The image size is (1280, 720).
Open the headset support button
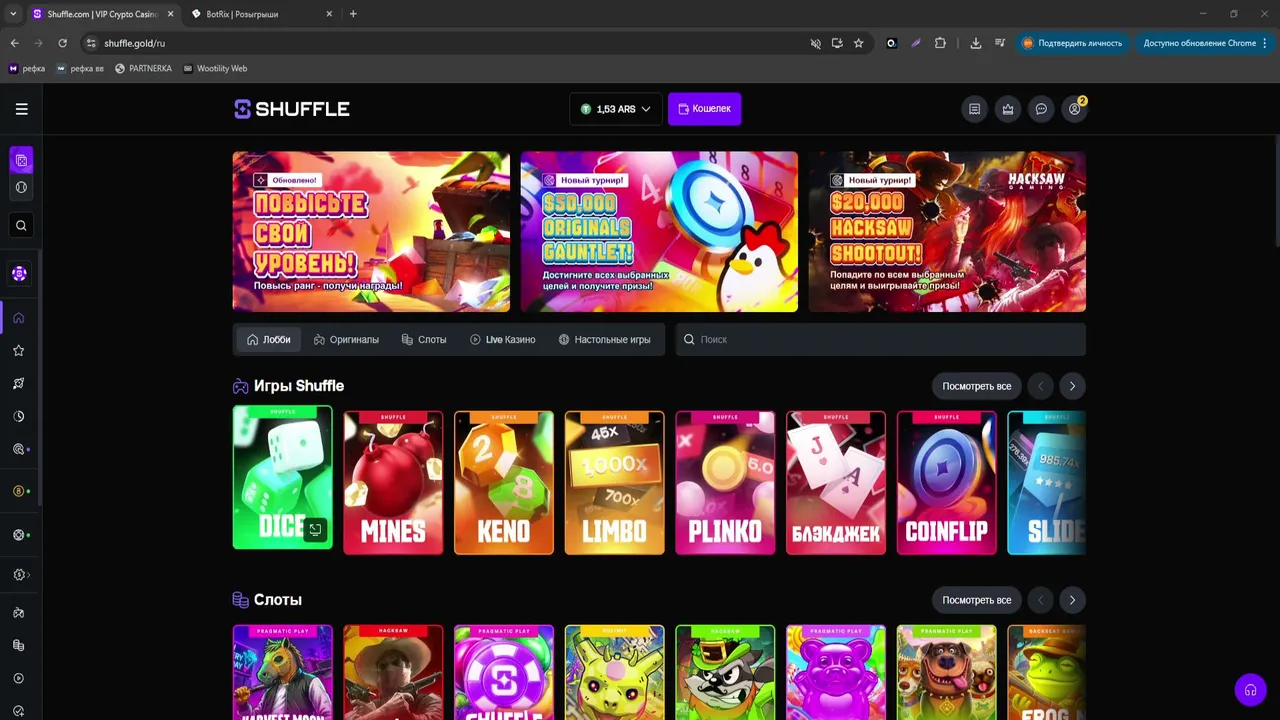[x=1250, y=690]
